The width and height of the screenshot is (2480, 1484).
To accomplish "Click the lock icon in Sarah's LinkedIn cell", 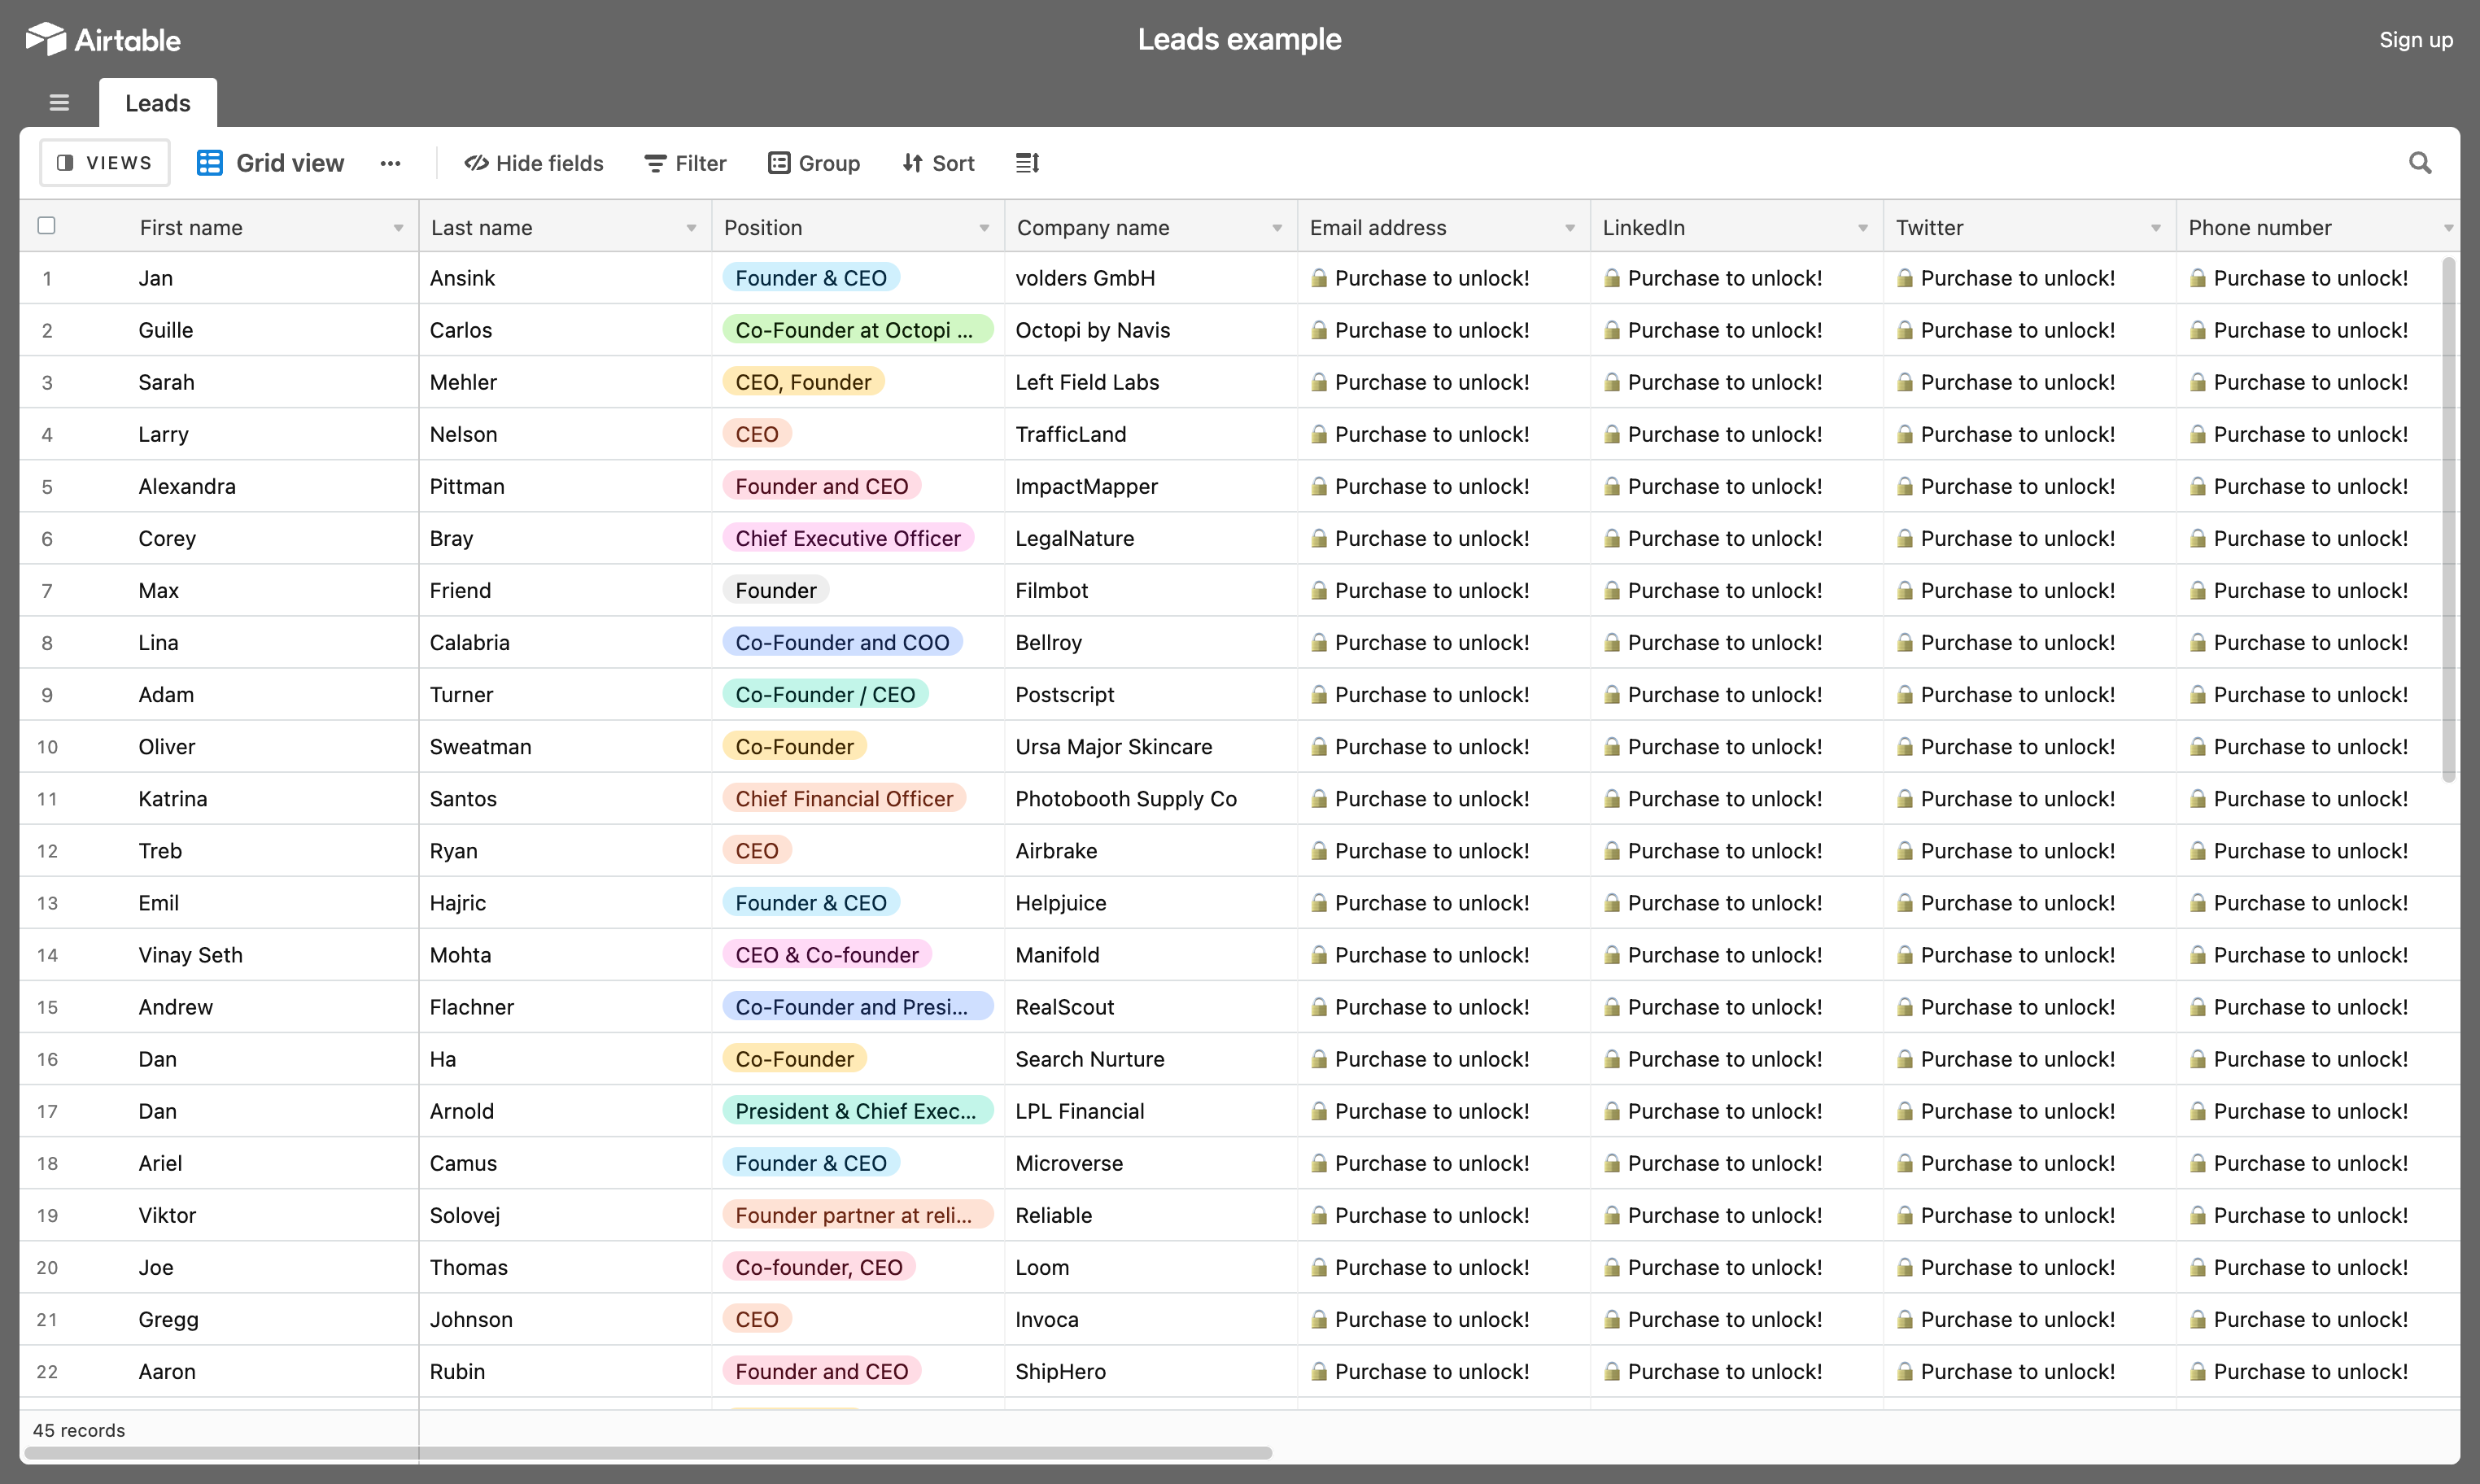I will 1612,382.
